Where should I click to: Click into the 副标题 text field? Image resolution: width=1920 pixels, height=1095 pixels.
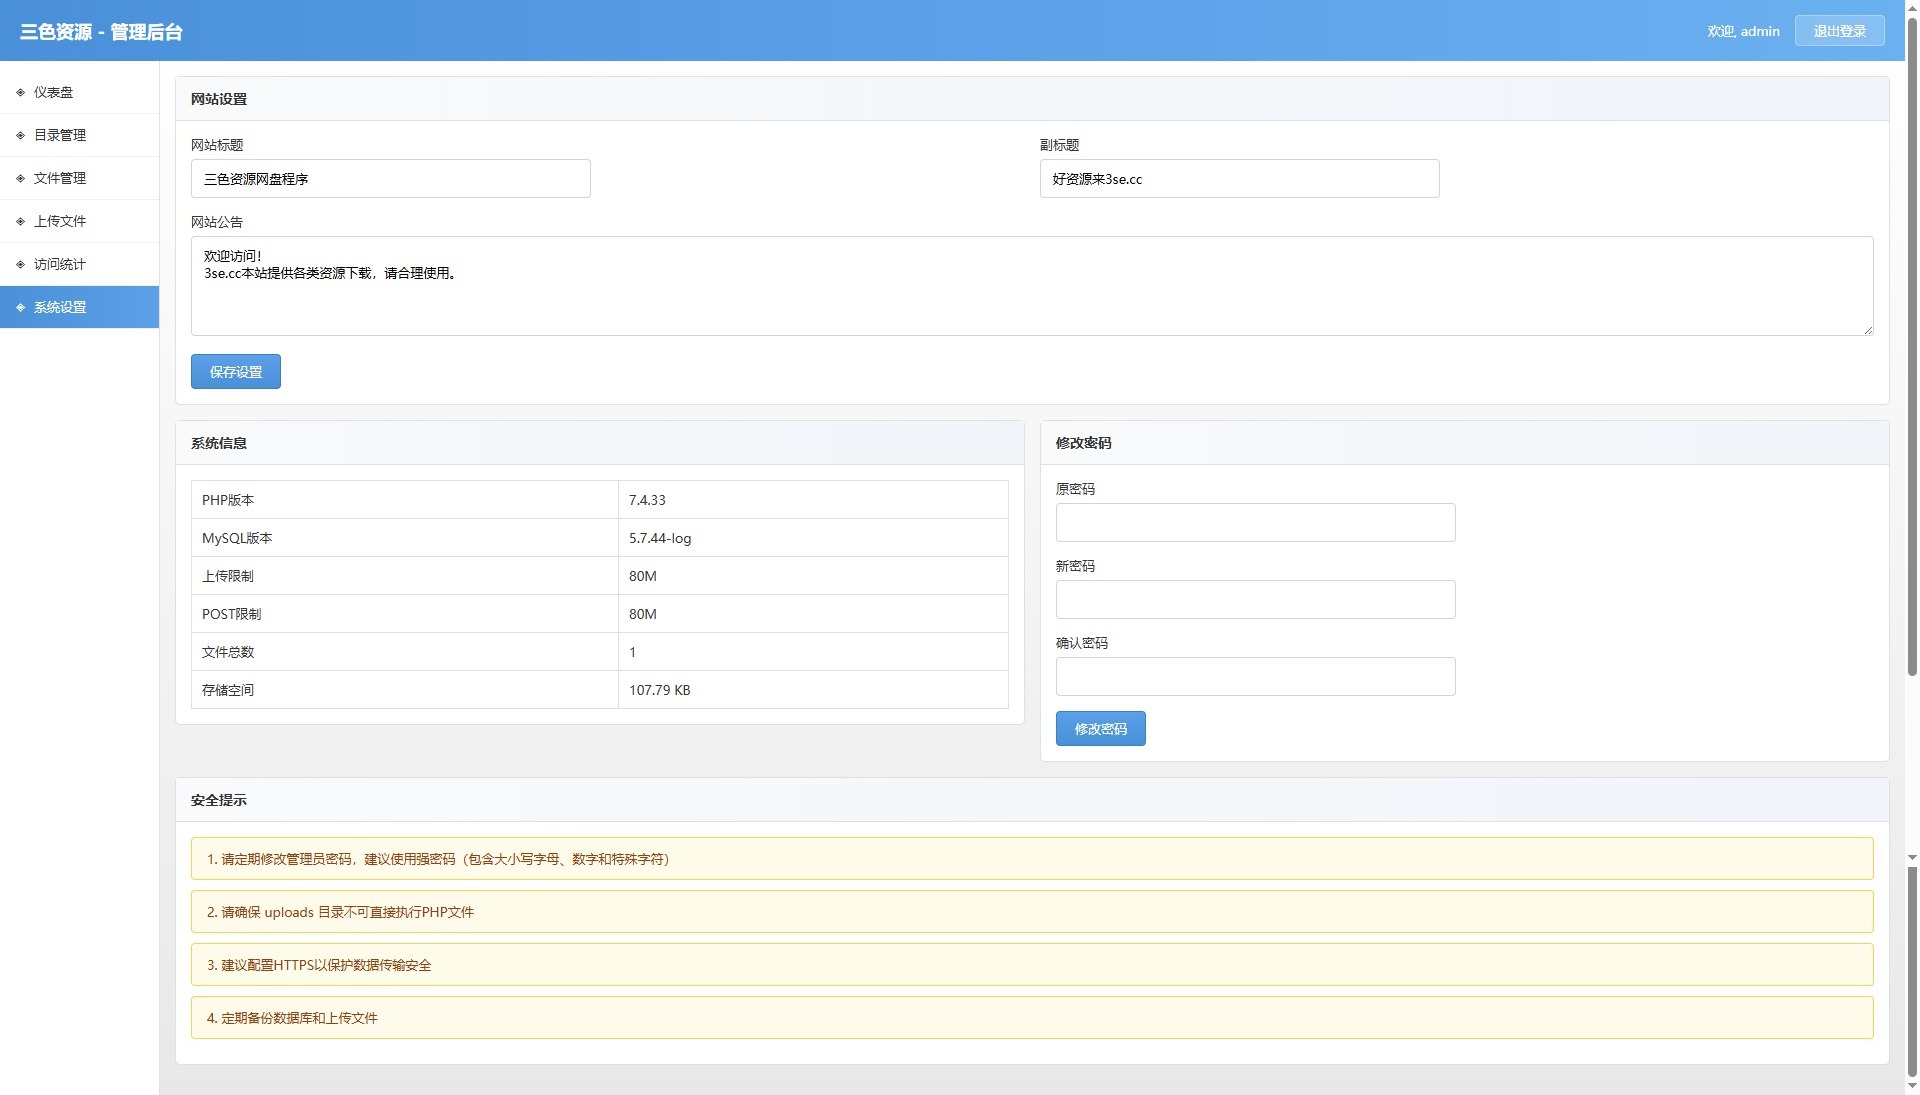pos(1239,179)
